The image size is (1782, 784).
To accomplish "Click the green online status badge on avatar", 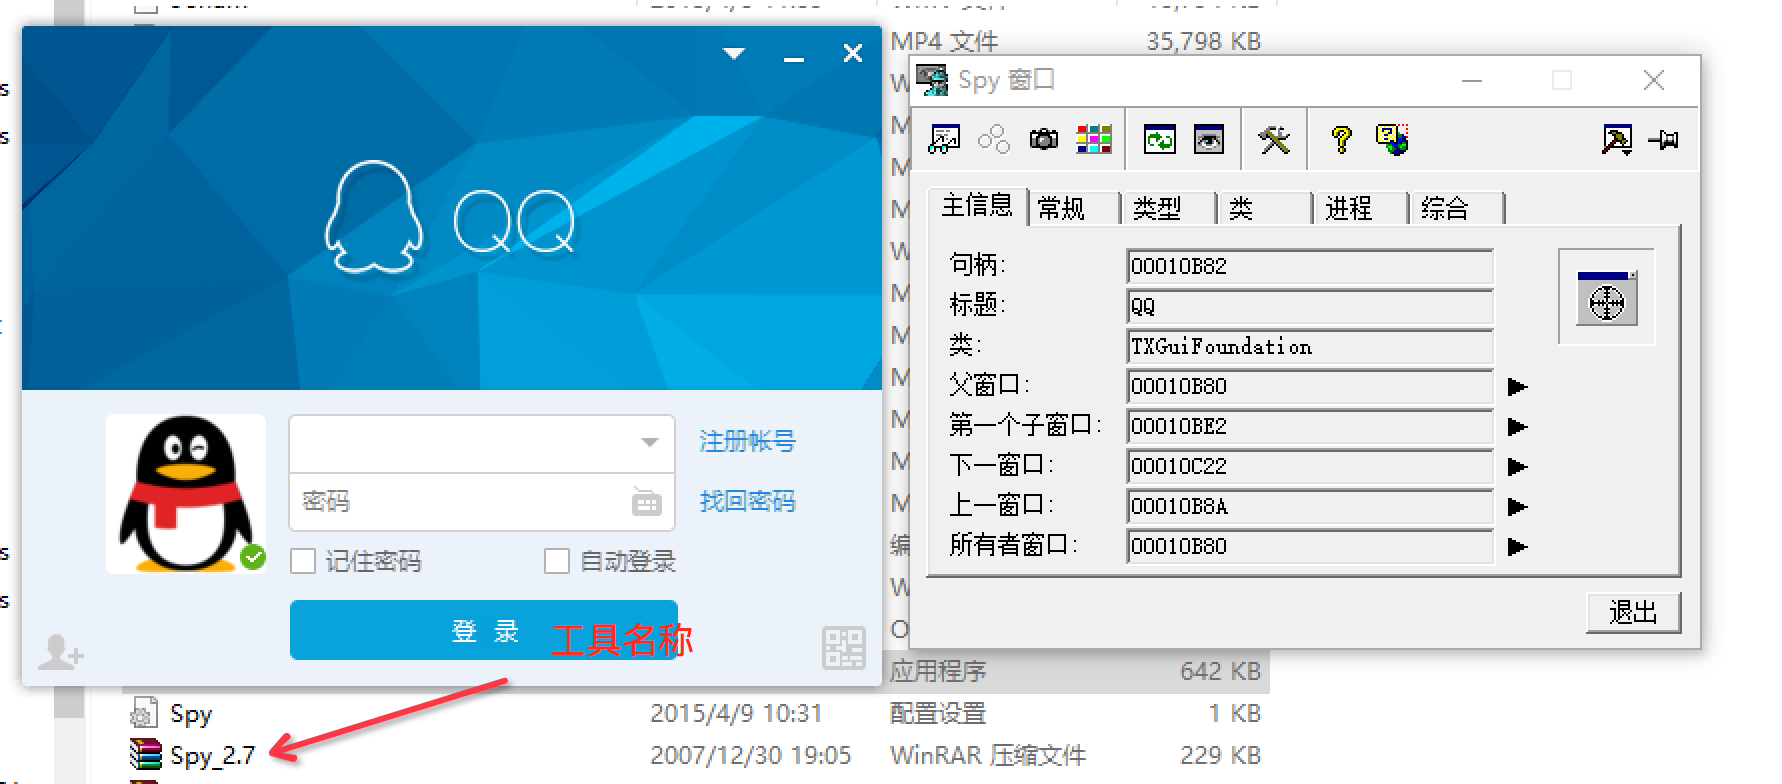I will click(254, 557).
